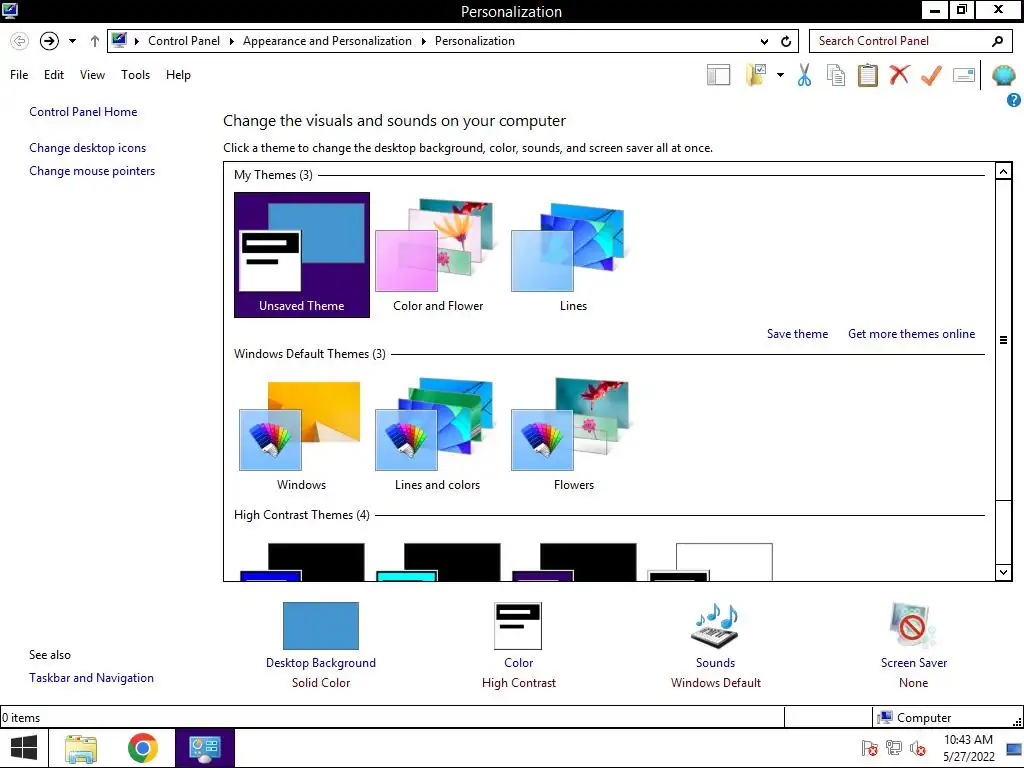This screenshot has height=768, width=1024.
Task: Click Control Panel in the breadcrumb
Action: [x=184, y=41]
